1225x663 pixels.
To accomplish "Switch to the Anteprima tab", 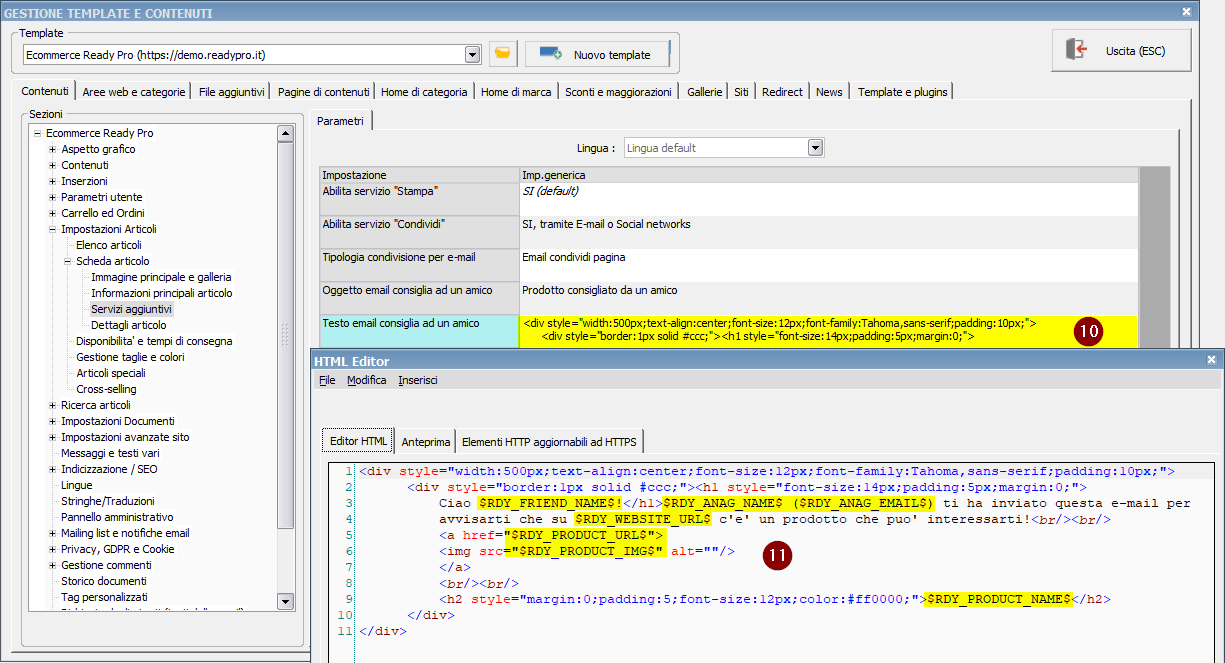I will [x=424, y=441].
